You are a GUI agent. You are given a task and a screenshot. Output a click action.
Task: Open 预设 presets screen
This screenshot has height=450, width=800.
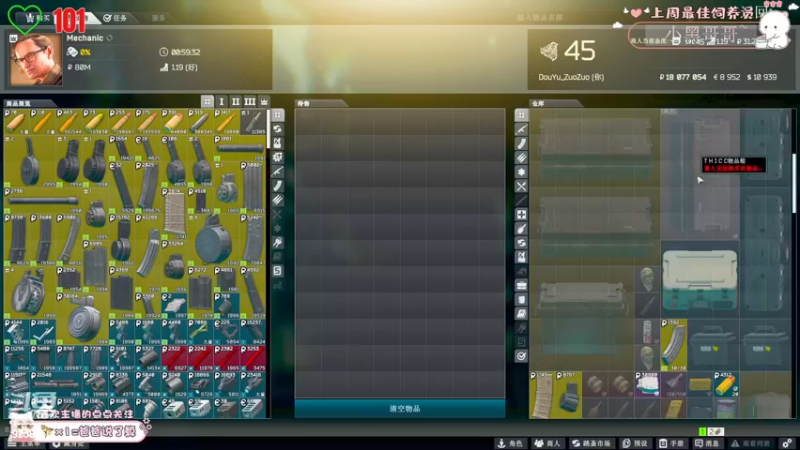tap(635, 443)
